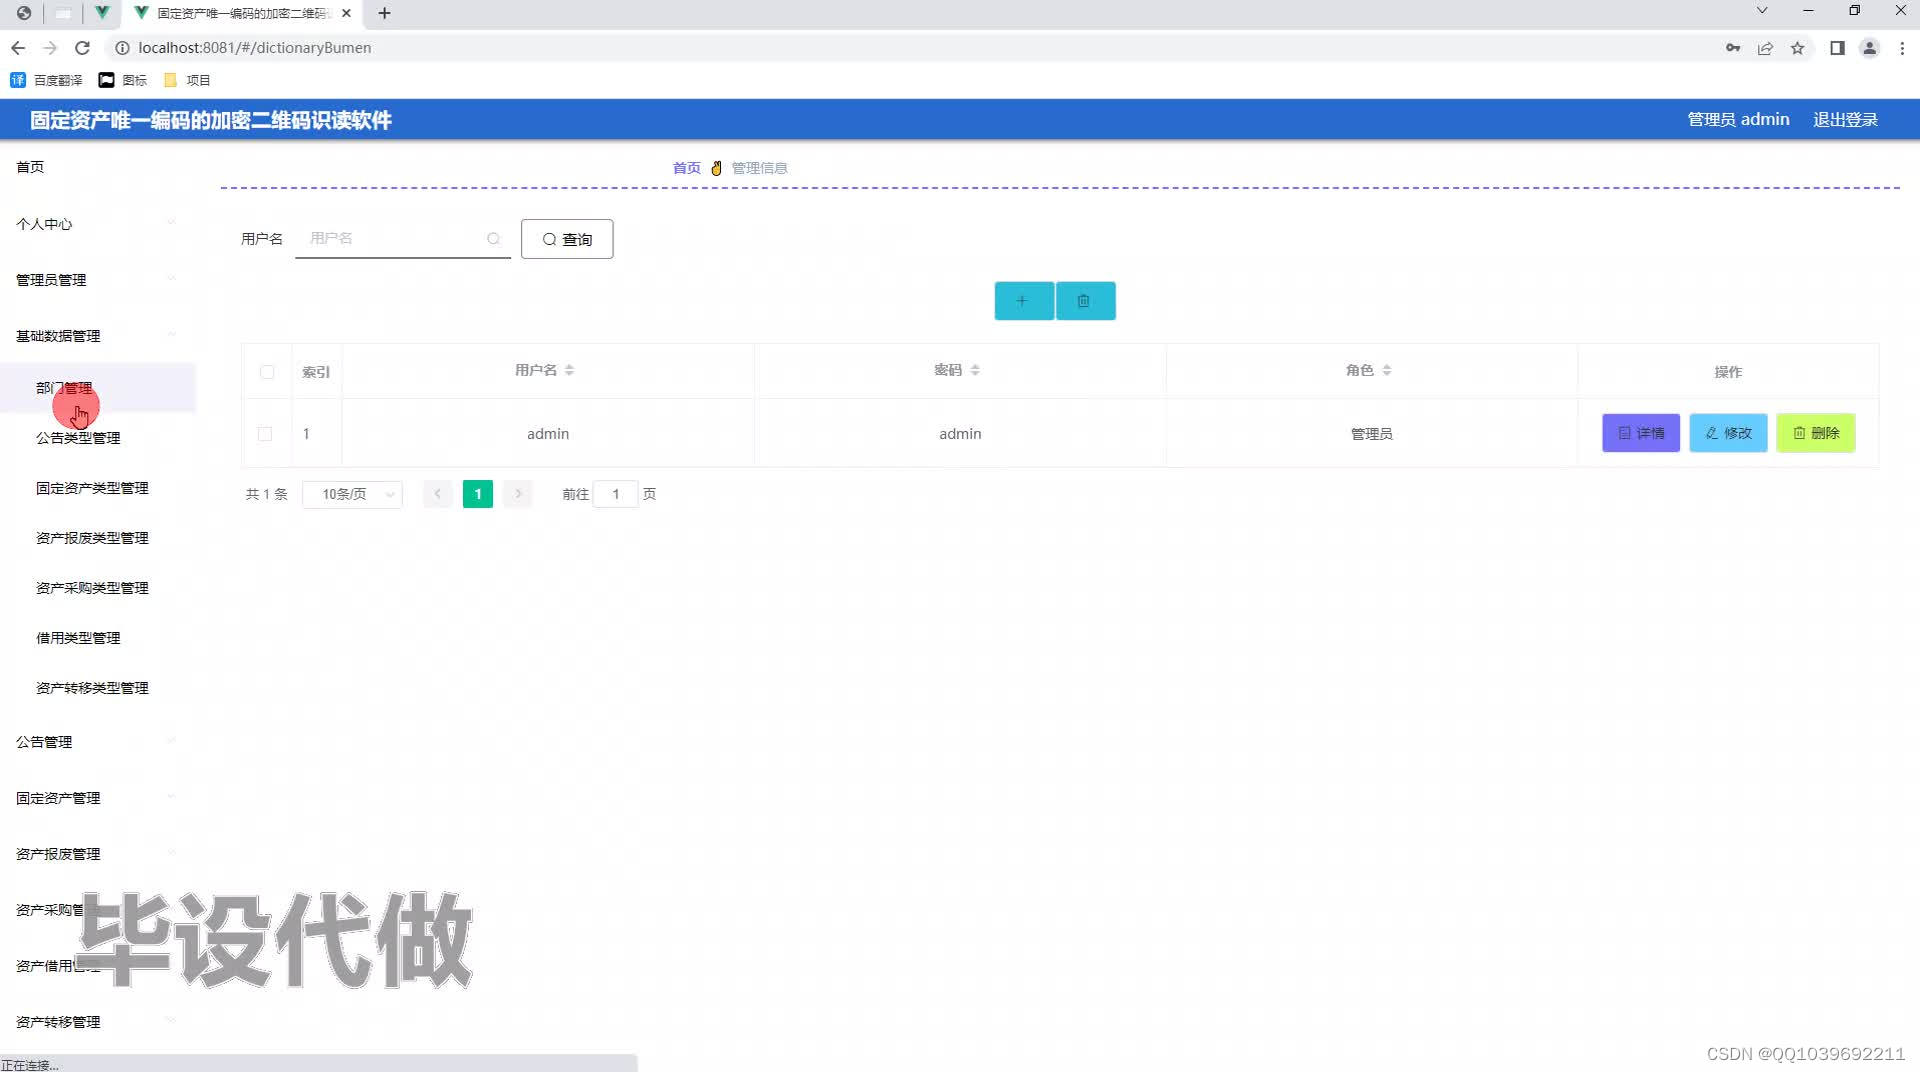Click the magnifier icon inside the 用户名 field
The image size is (1920, 1072).
(494, 238)
